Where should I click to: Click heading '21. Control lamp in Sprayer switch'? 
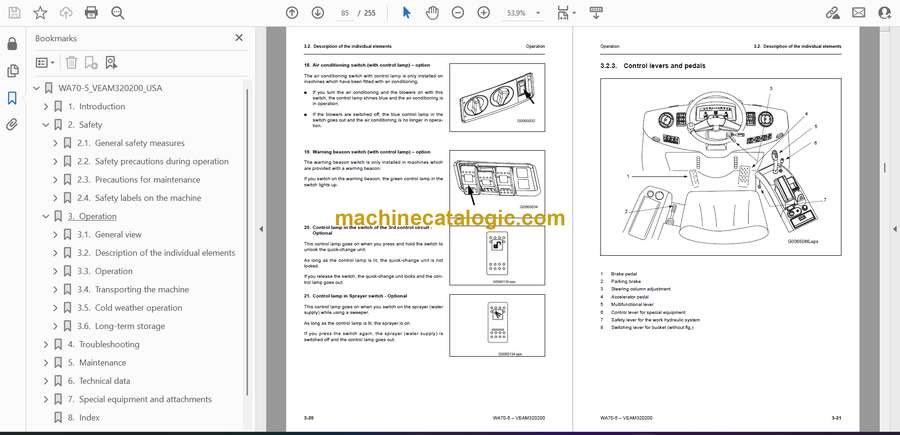coord(355,296)
